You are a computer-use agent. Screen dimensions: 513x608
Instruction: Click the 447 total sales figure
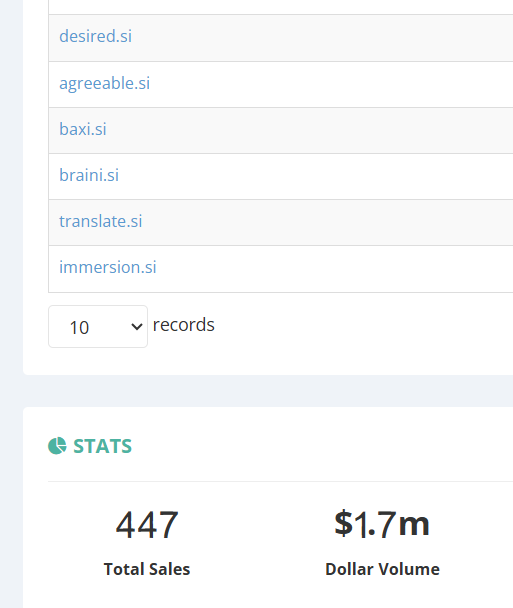(x=147, y=525)
